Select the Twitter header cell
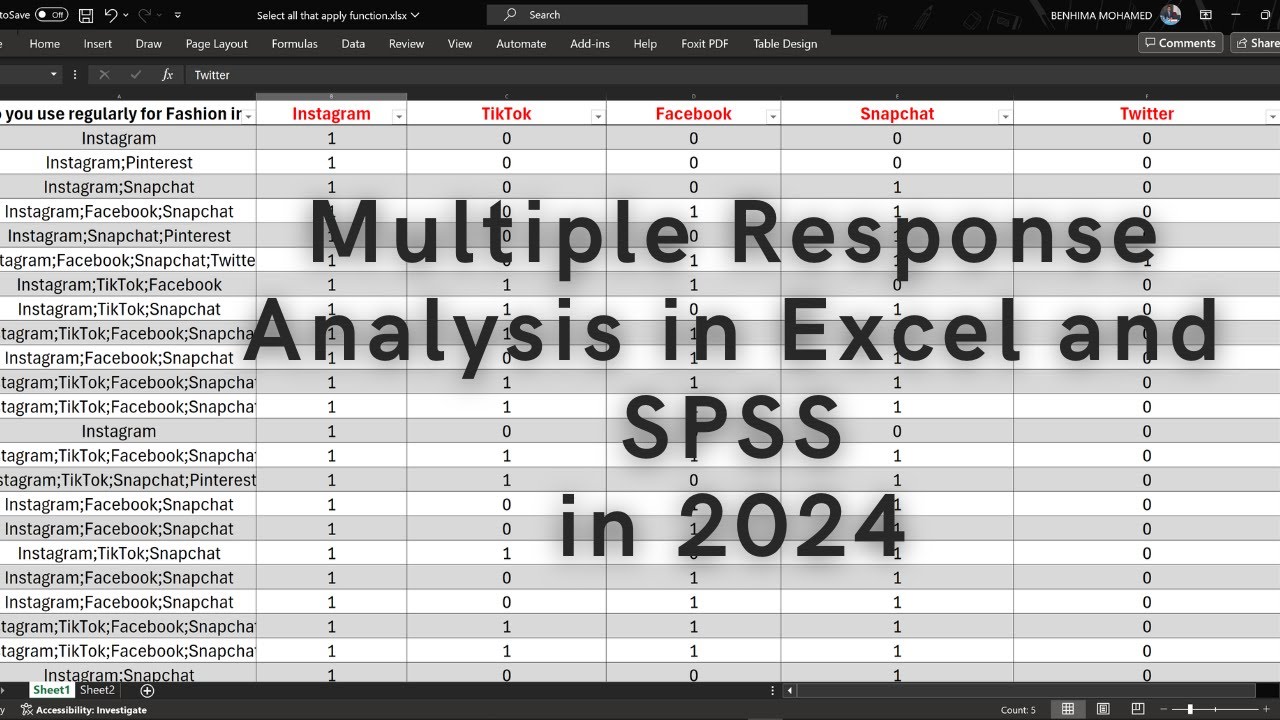This screenshot has width=1280, height=720. pos(1146,114)
